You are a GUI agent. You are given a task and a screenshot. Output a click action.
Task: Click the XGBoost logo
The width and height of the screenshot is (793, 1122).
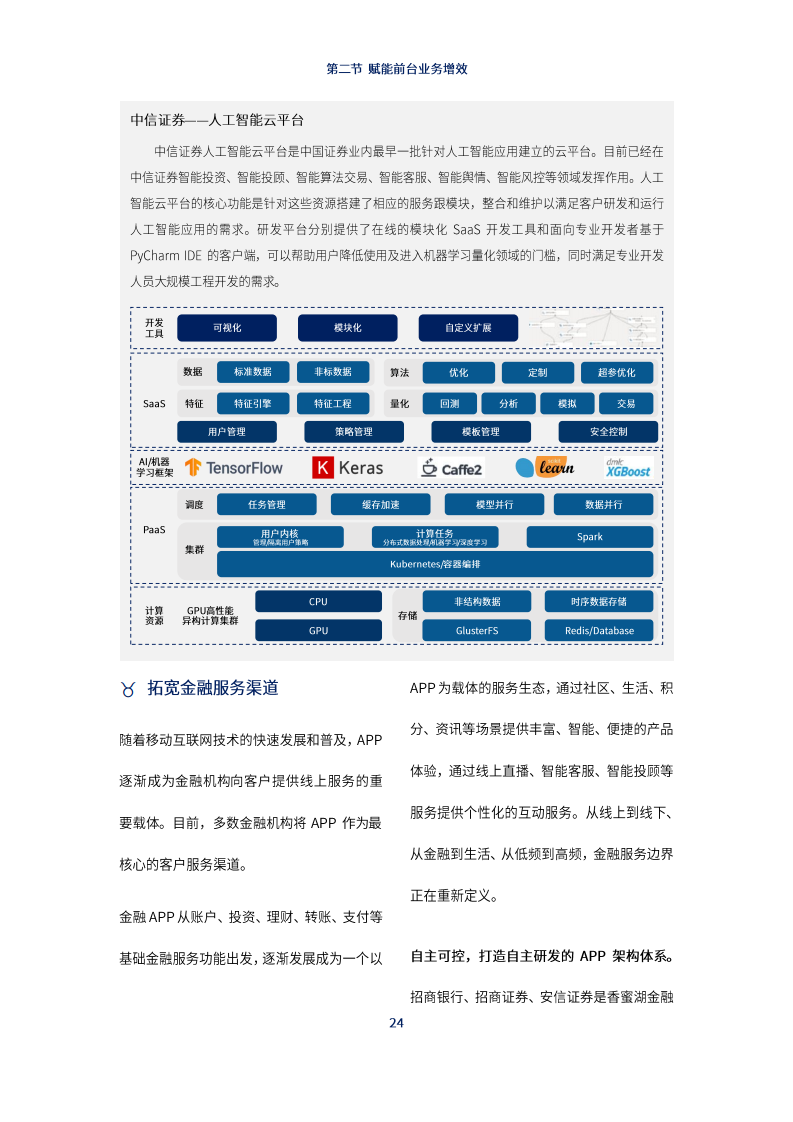pyautogui.click(x=627, y=467)
